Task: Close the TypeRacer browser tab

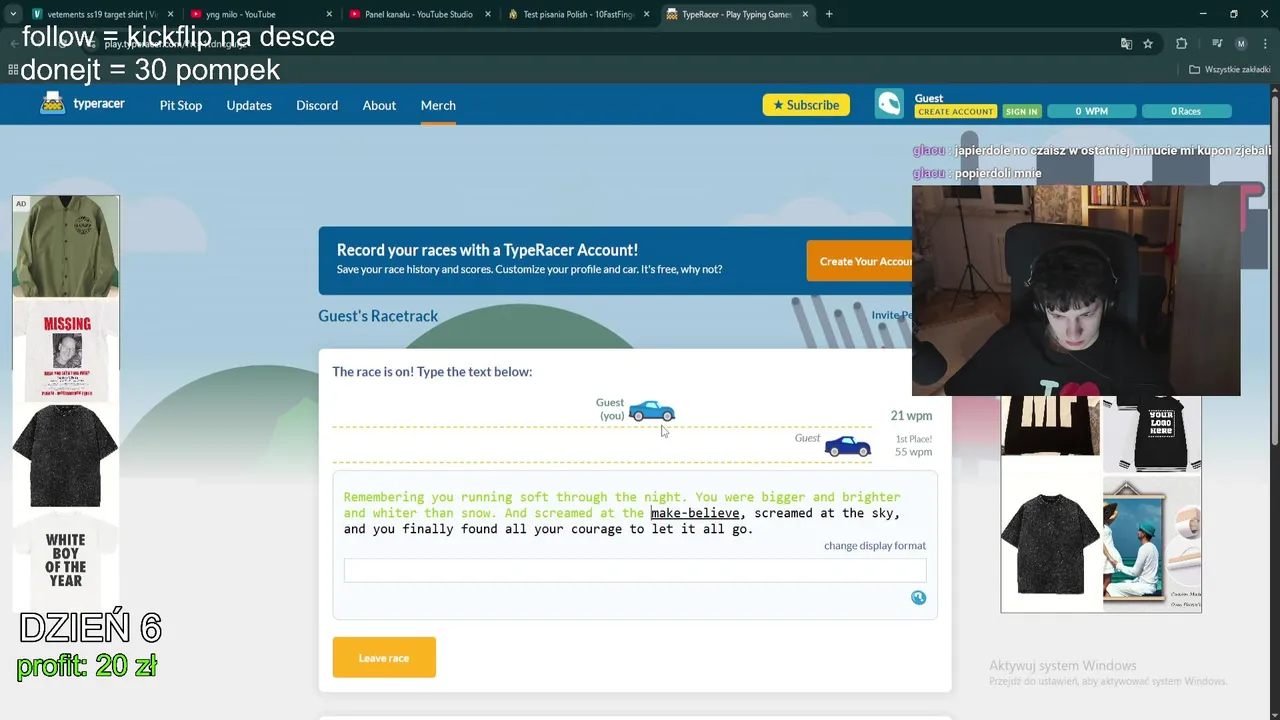Action: 805,14
